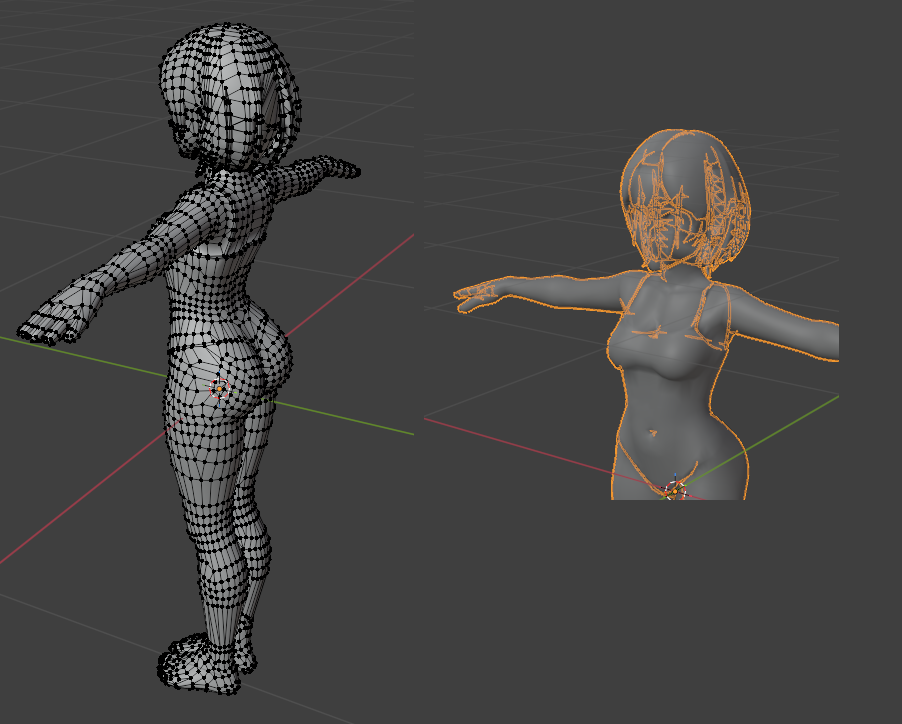
Task: Click the navel on the orange-outlined model
Action: (653, 432)
